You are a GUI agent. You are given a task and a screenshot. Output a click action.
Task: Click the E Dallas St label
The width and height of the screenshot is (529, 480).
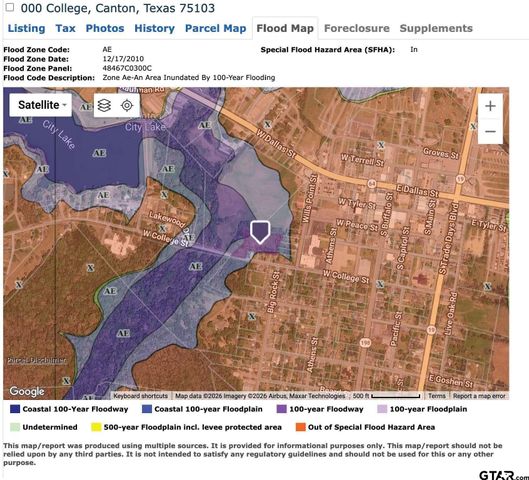pyautogui.click(x=417, y=191)
